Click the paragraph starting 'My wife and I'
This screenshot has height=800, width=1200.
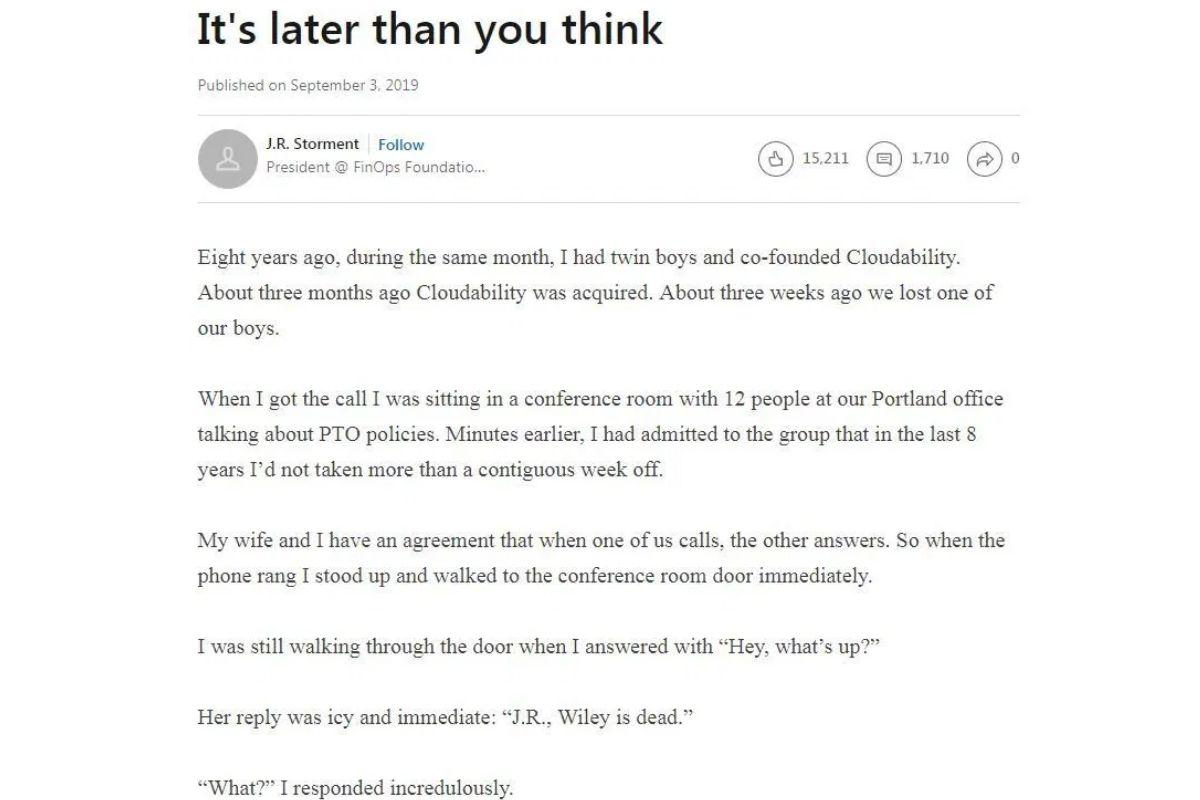pyautogui.click(x=600, y=558)
